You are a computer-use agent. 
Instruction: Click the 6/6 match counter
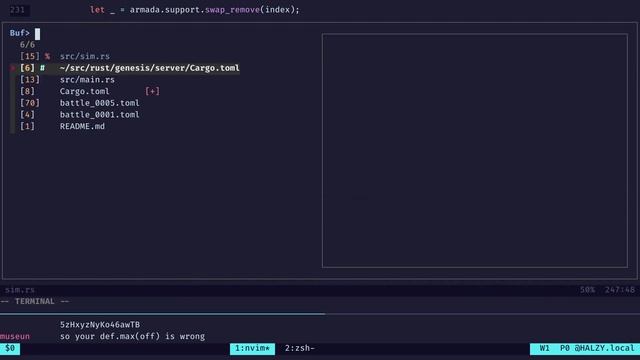coord(27,44)
